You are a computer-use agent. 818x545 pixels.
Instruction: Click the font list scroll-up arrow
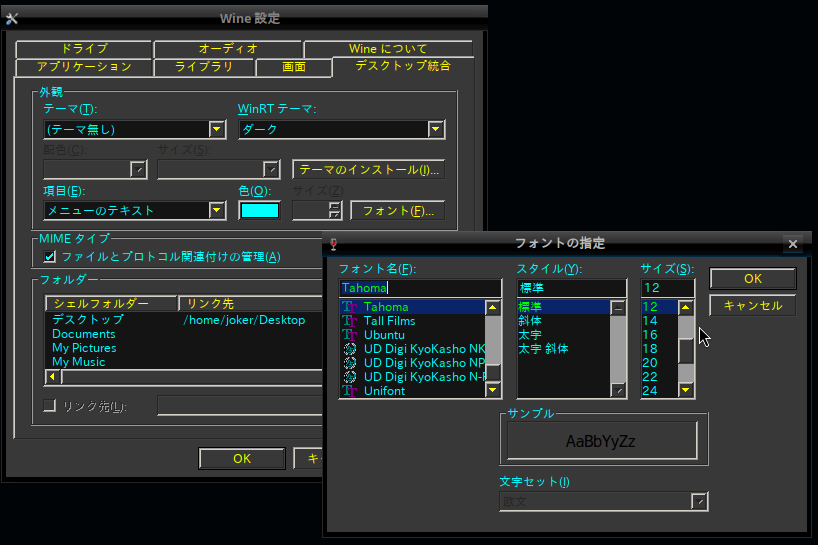492,307
